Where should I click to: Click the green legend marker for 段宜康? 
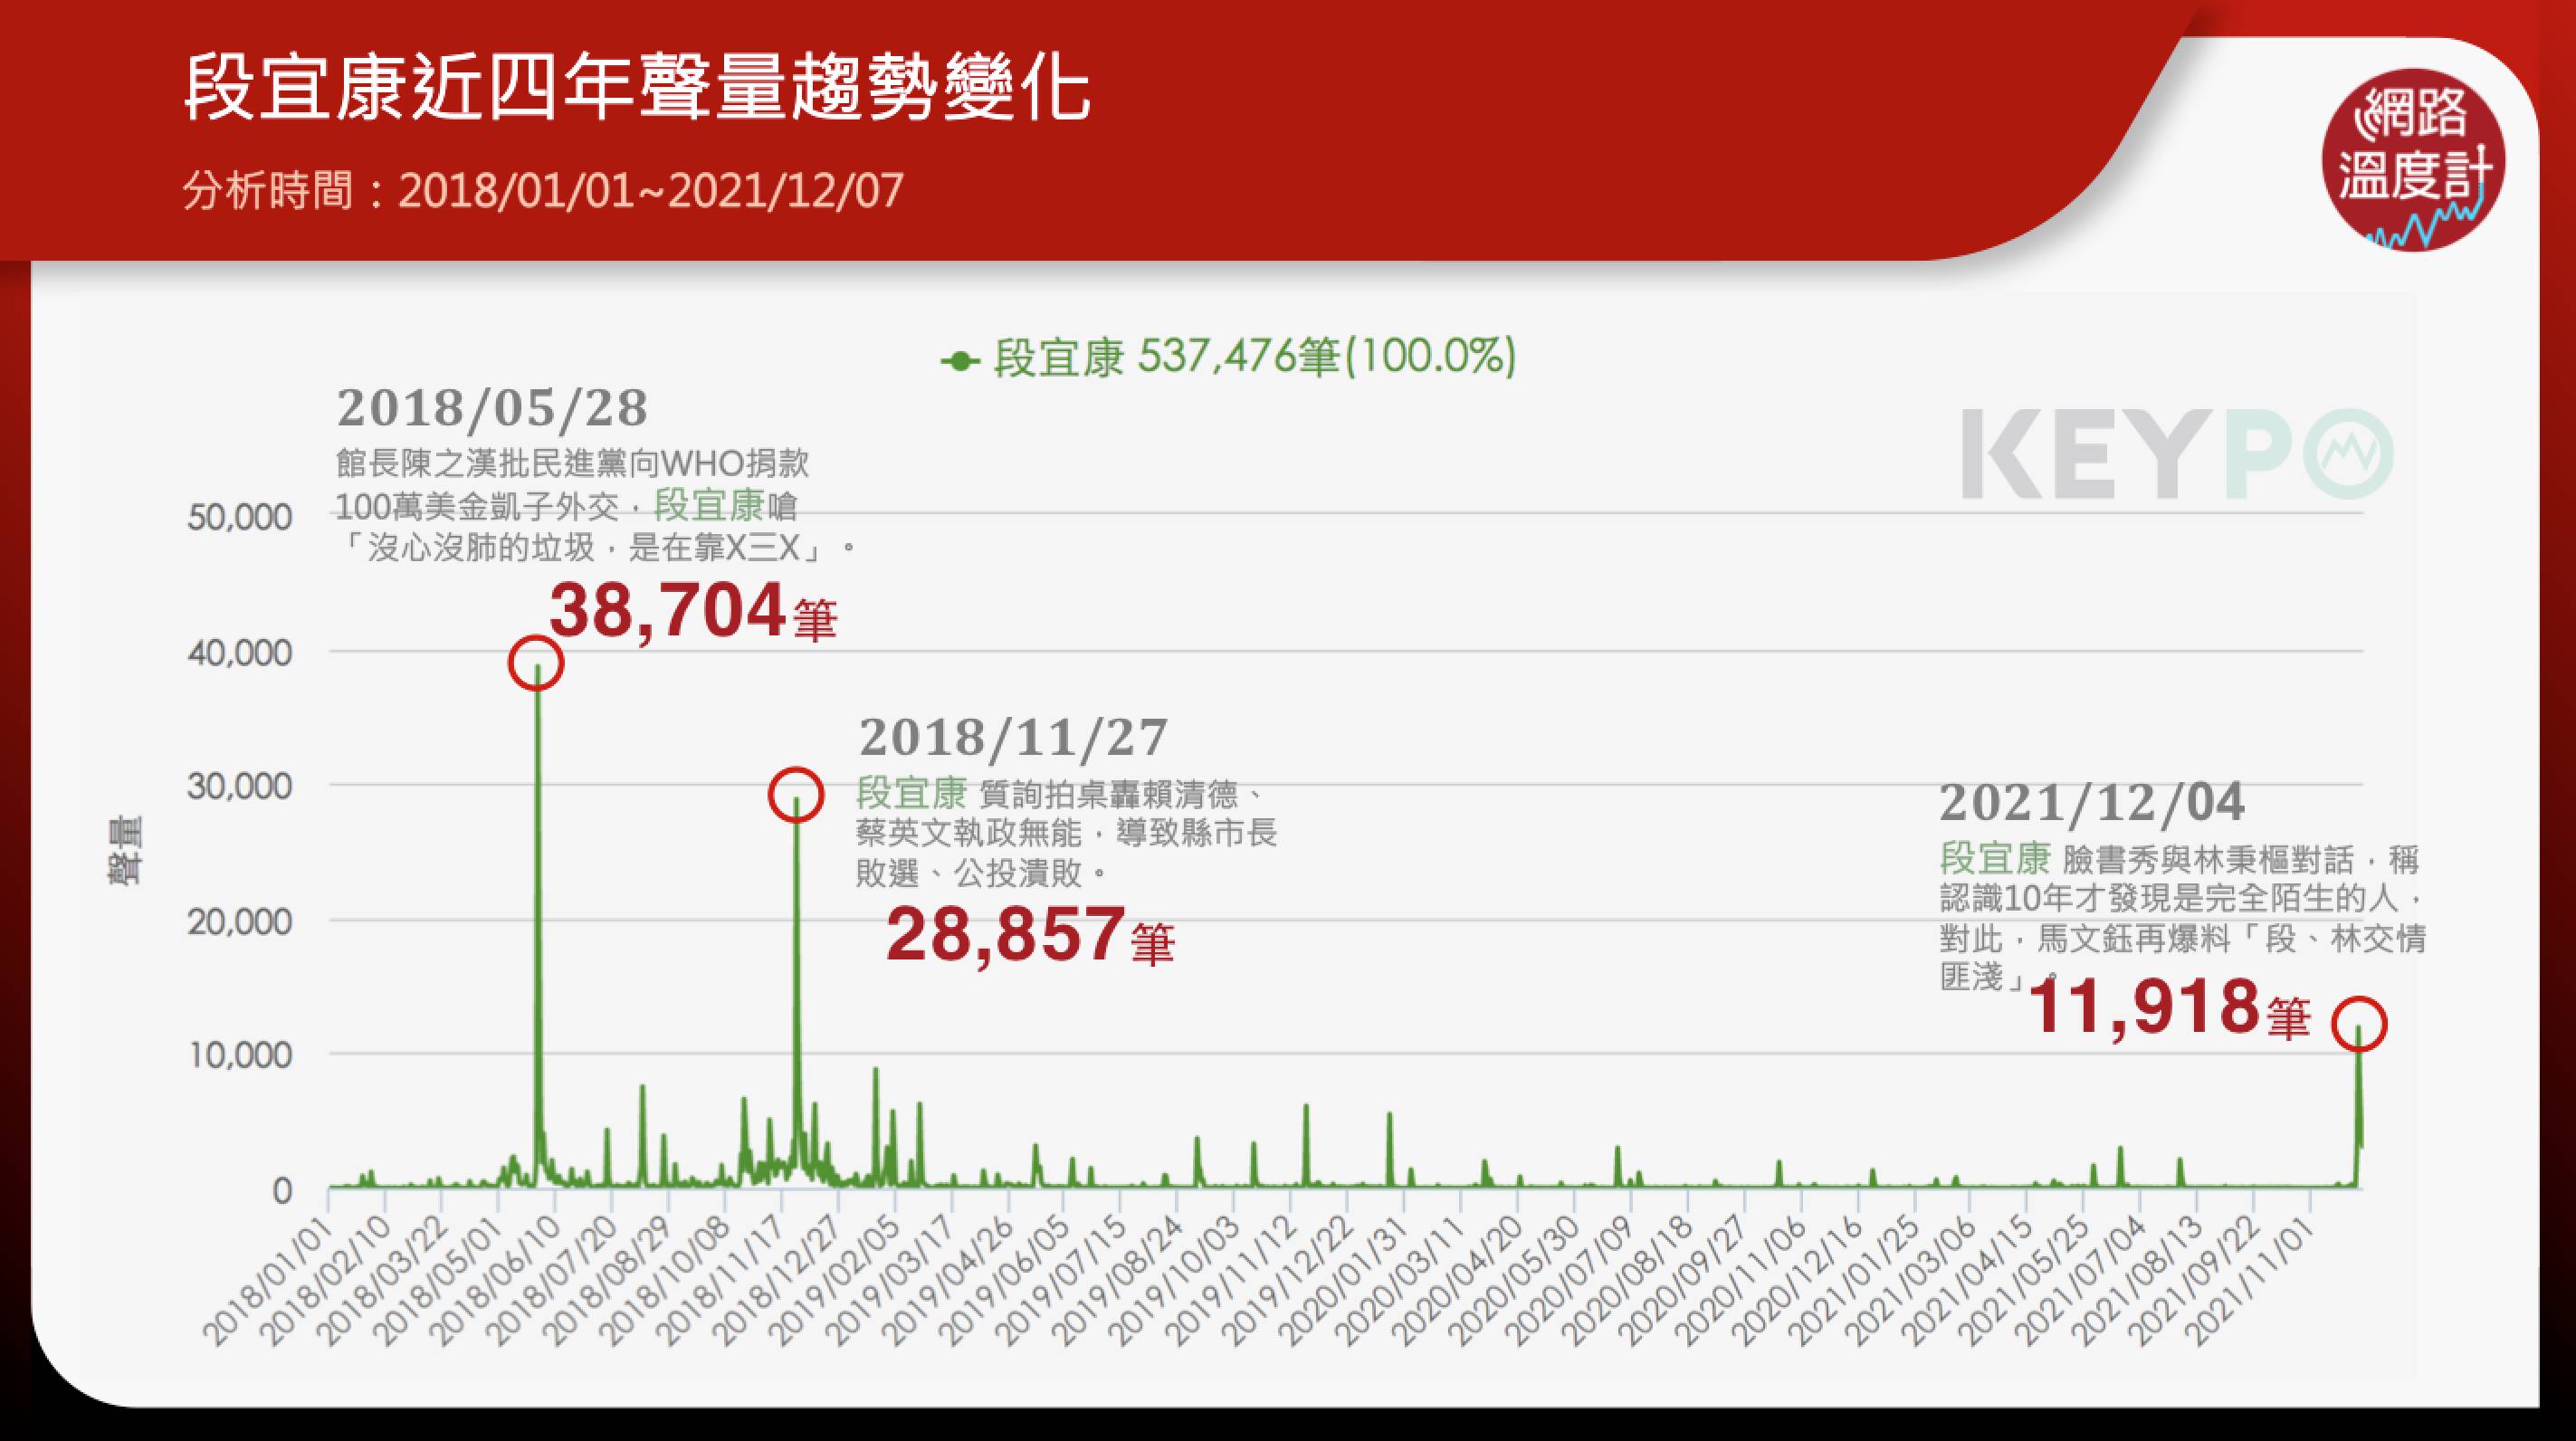click(960, 361)
